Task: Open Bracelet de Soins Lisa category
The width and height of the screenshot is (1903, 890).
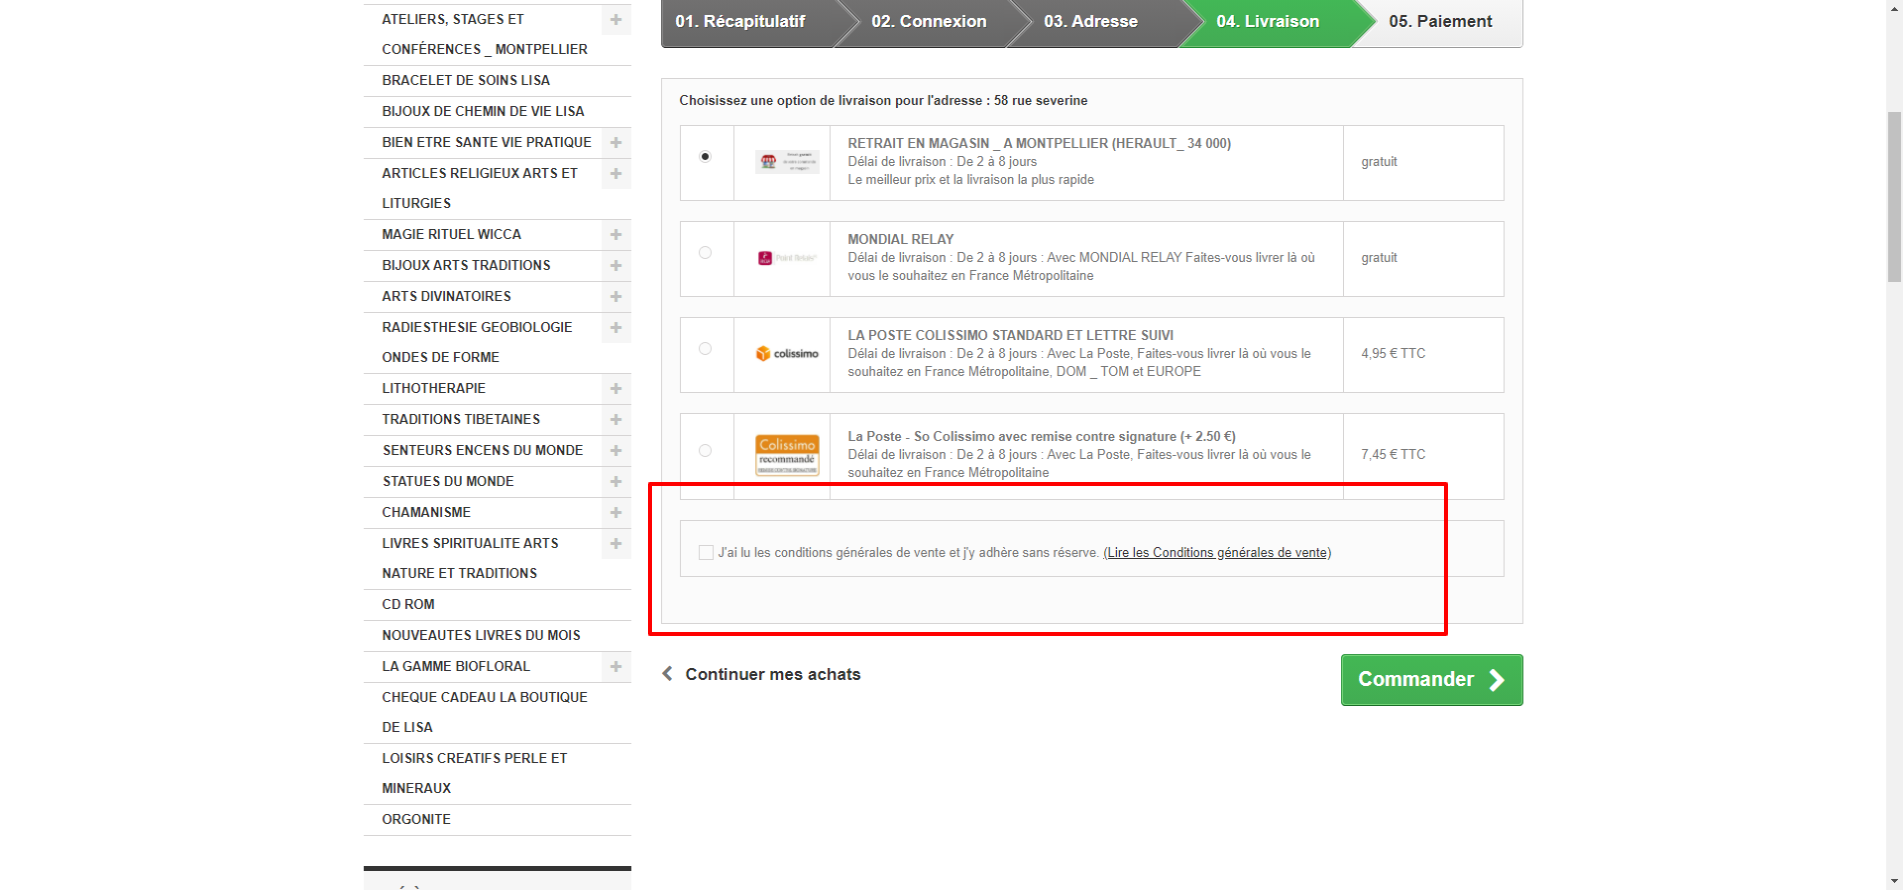Action: click(x=466, y=81)
